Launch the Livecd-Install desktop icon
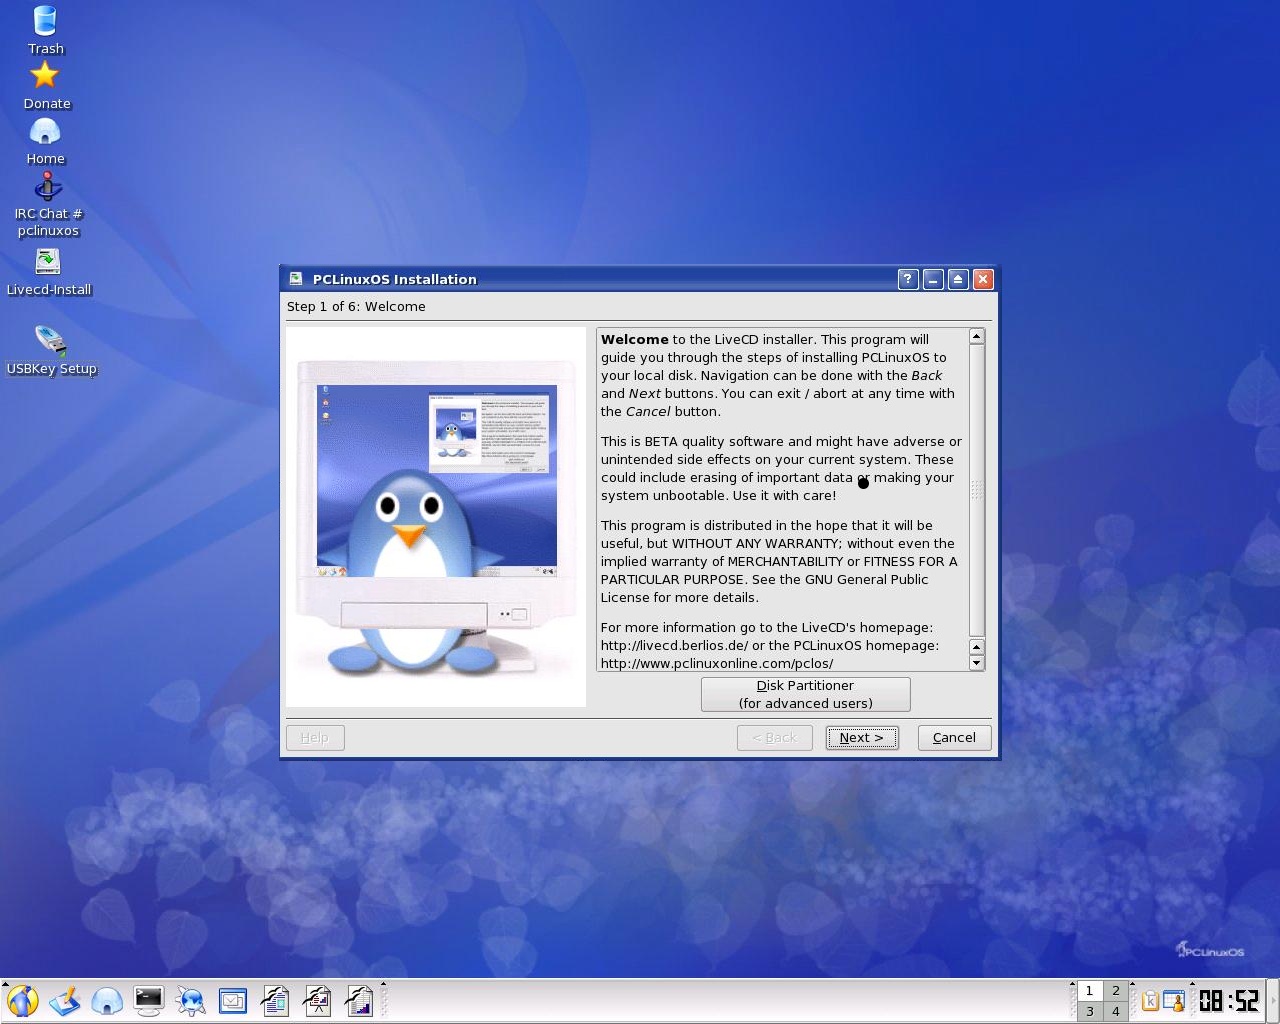 pos(48,272)
